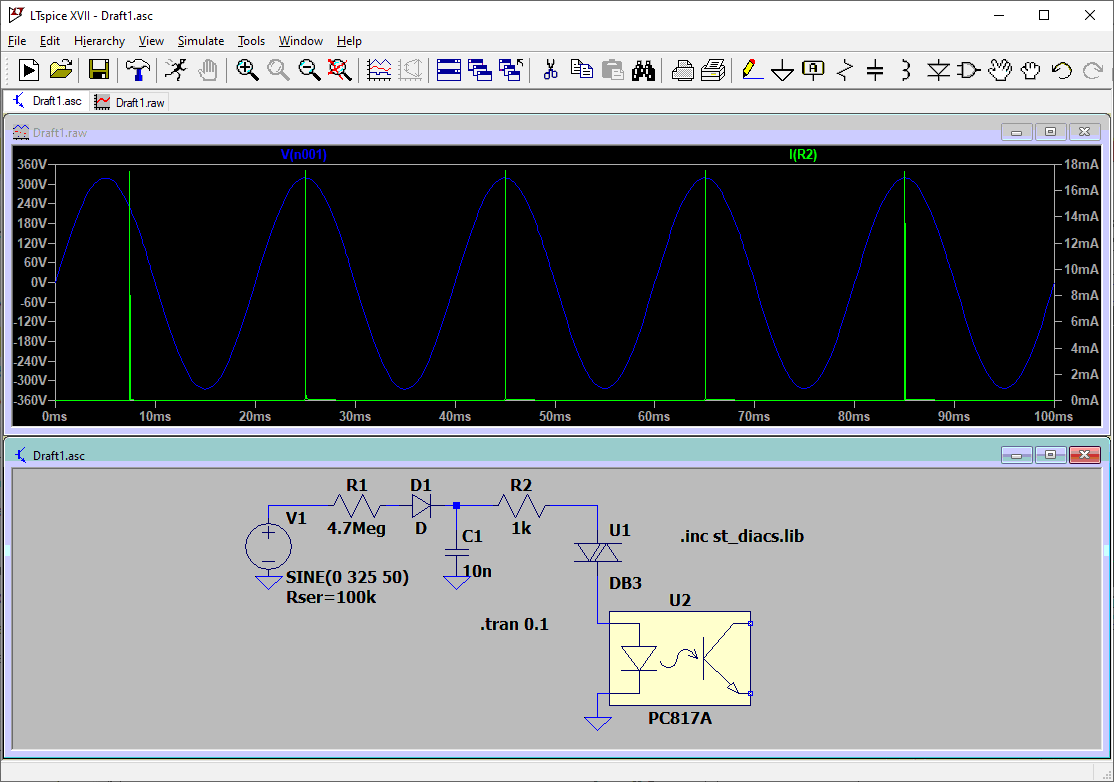The image size is (1114, 782).
Task: Click the New Schematic toolbar icon
Action: point(28,70)
